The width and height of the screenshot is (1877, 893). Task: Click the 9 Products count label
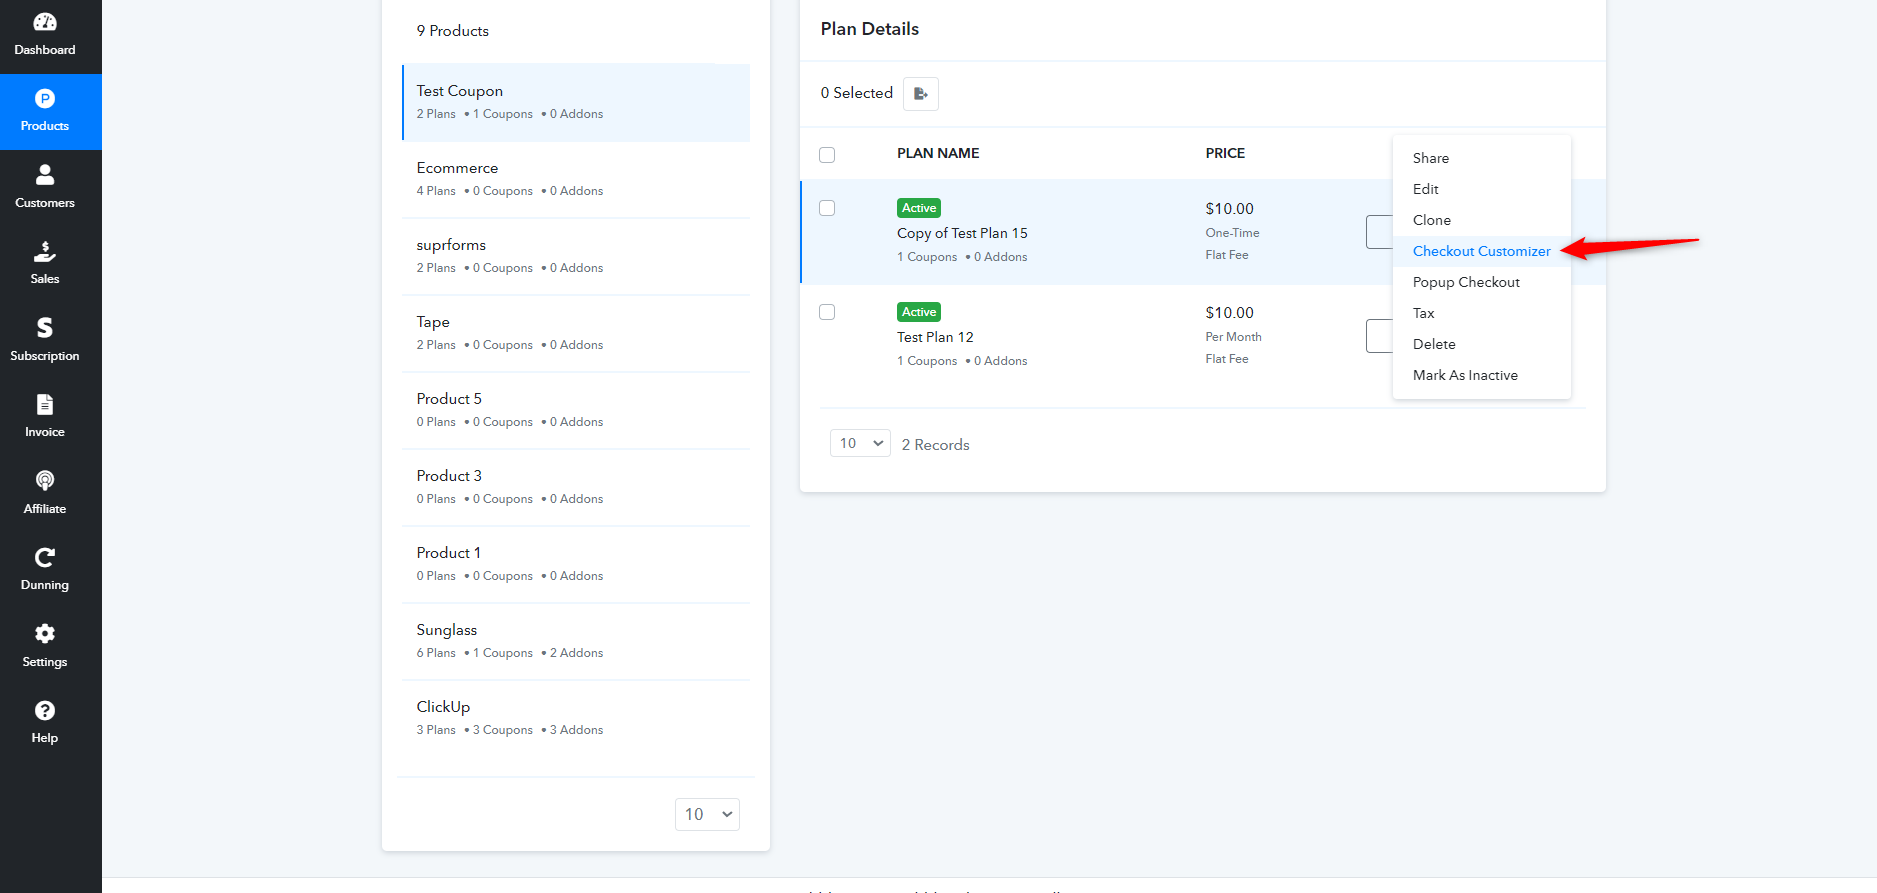[x=453, y=31]
